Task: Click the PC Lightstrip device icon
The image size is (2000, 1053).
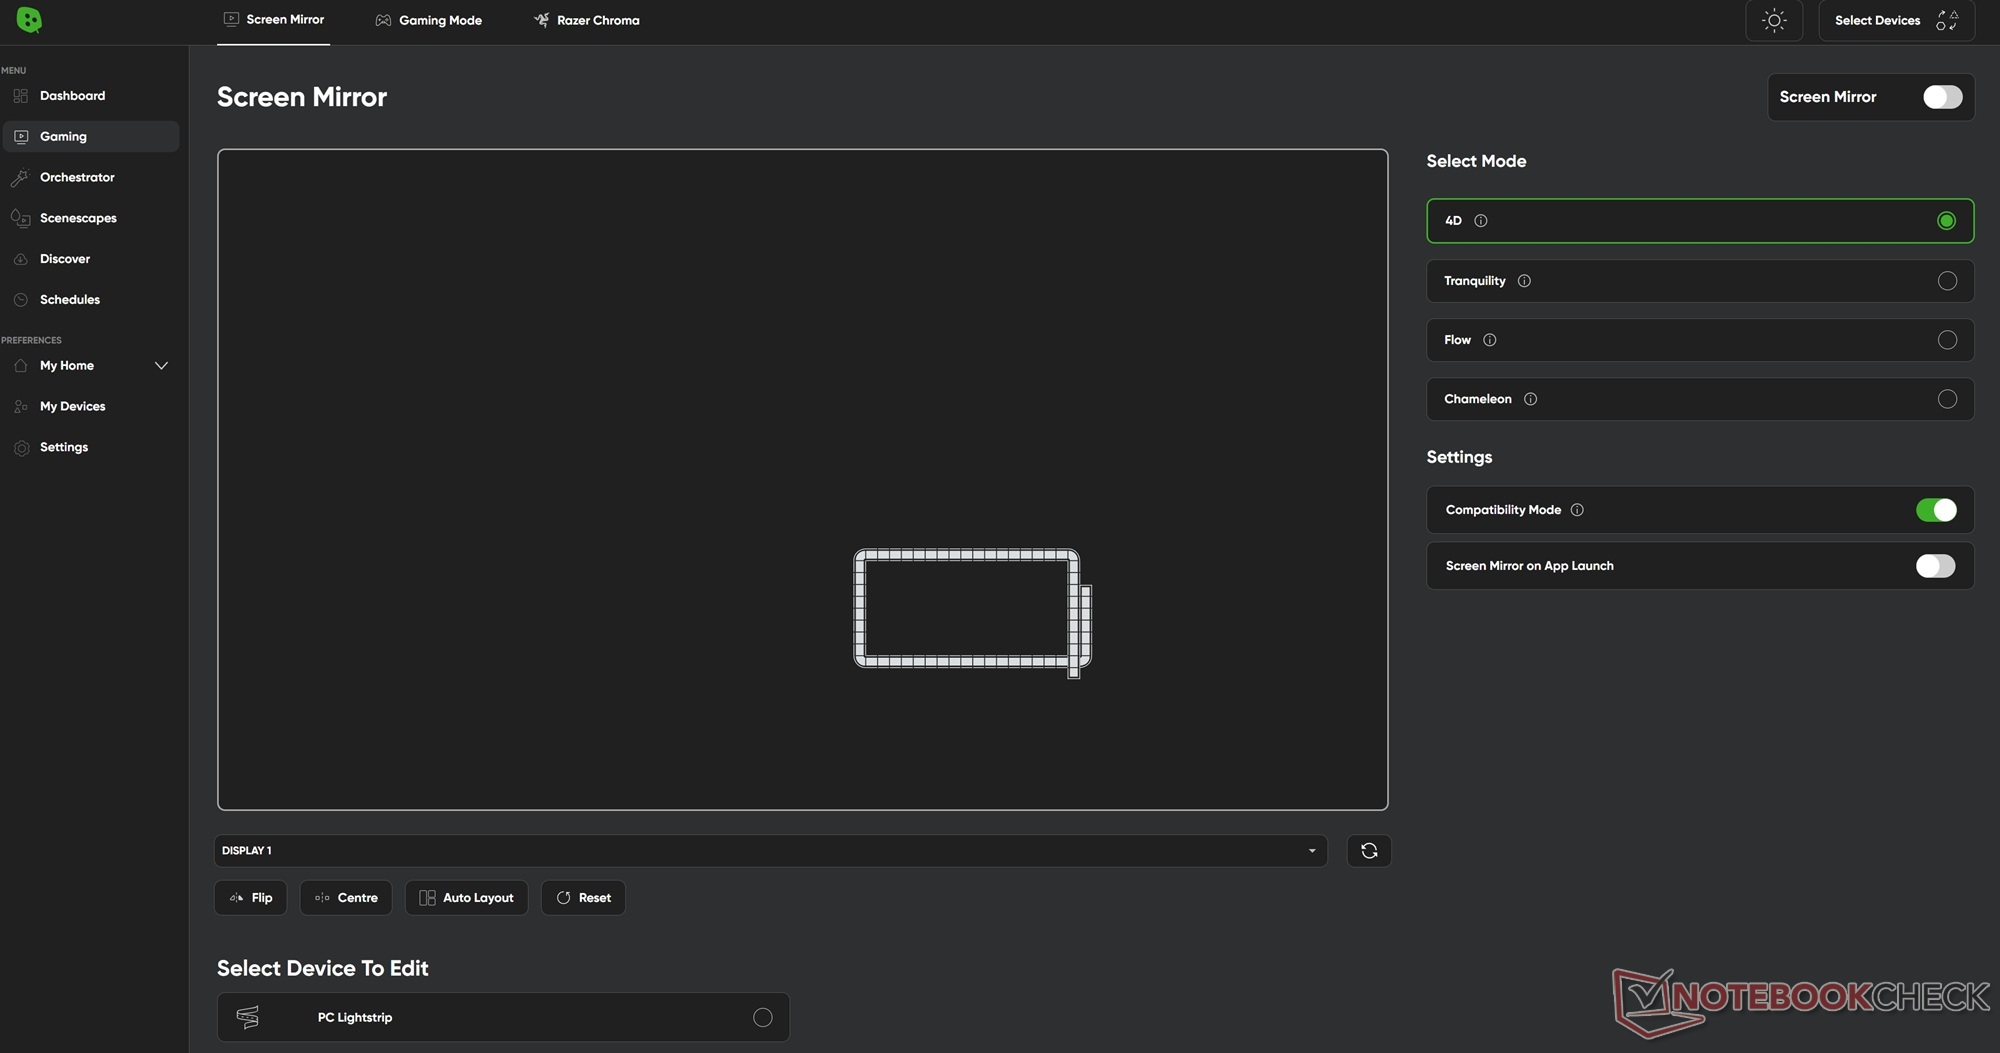Action: click(248, 1017)
